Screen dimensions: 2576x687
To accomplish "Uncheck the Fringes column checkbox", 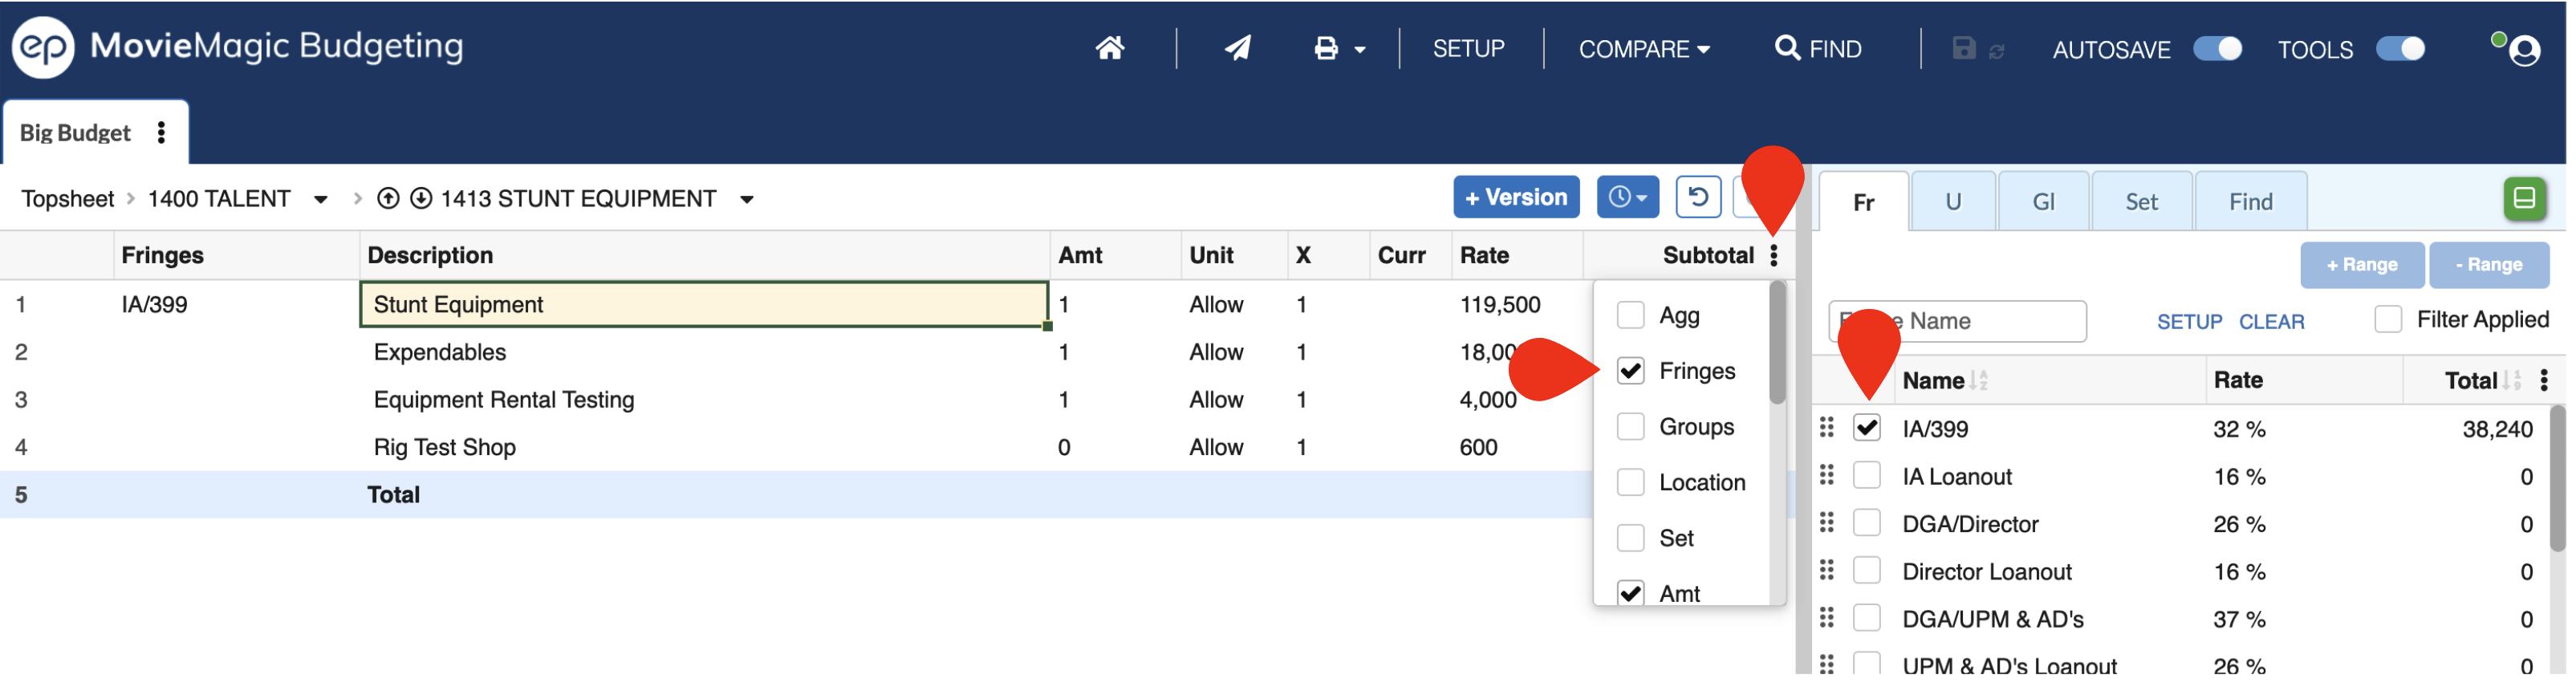I will (1631, 371).
